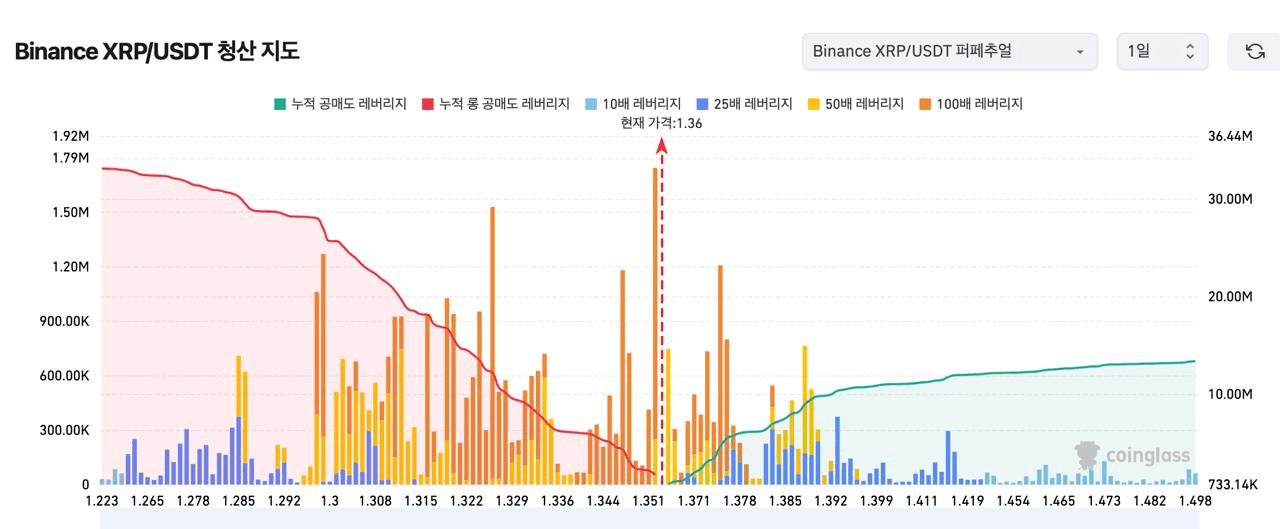The width and height of the screenshot is (1280, 529).
Task: Click the 20.00M right axis label
Action: 1230,297
